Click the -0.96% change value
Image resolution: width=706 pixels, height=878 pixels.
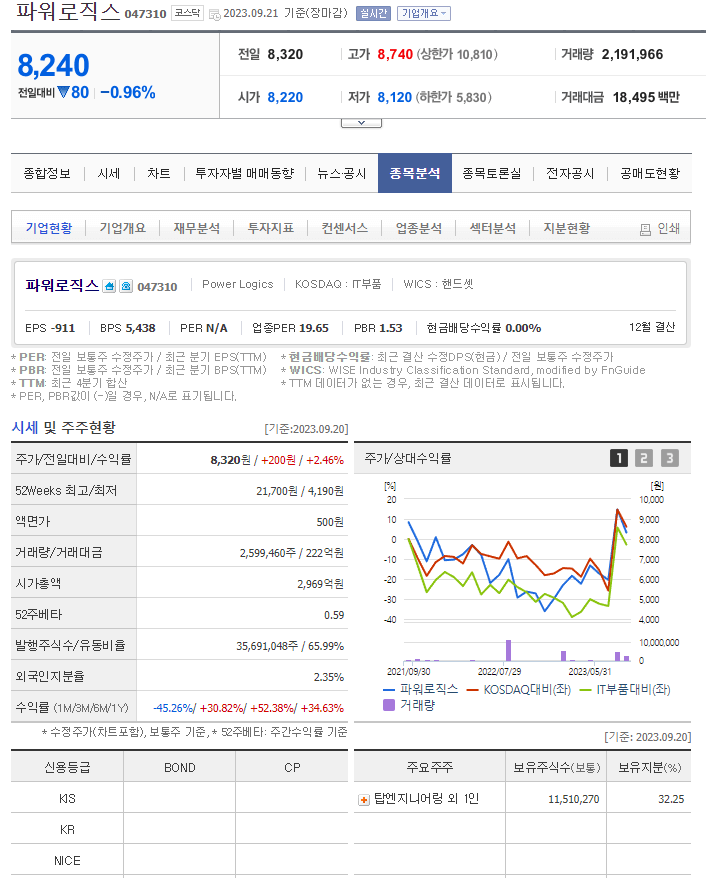click(128, 92)
